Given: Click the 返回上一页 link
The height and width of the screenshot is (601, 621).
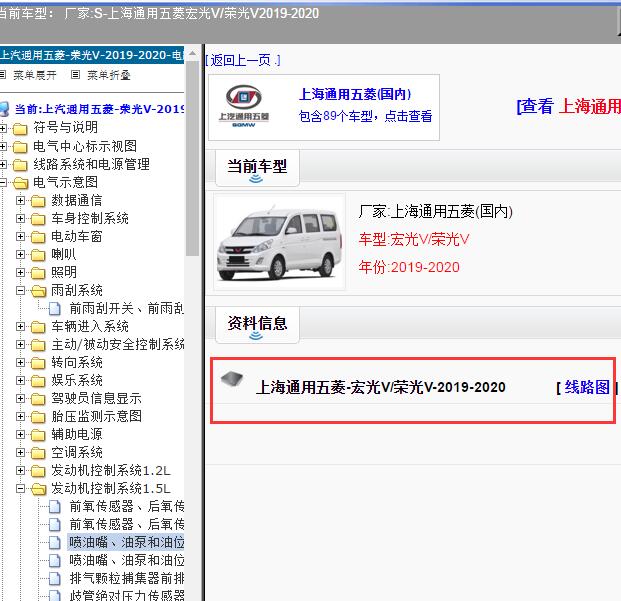Looking at the screenshot, I should click(243, 61).
